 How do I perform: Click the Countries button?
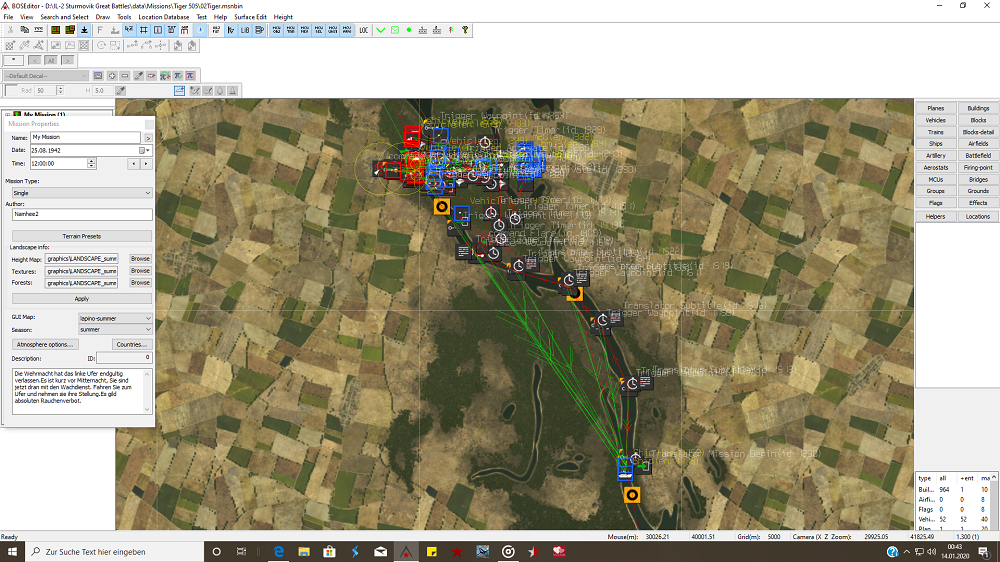[132, 344]
